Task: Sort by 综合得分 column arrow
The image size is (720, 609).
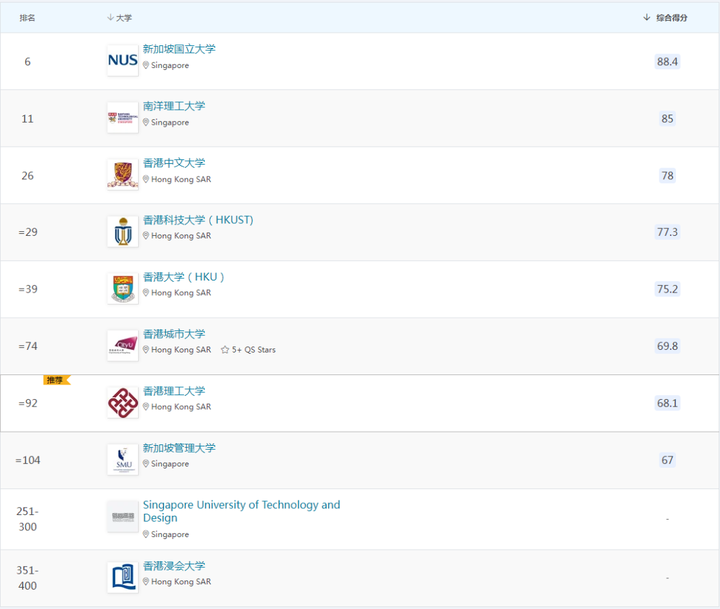Action: coord(647,17)
